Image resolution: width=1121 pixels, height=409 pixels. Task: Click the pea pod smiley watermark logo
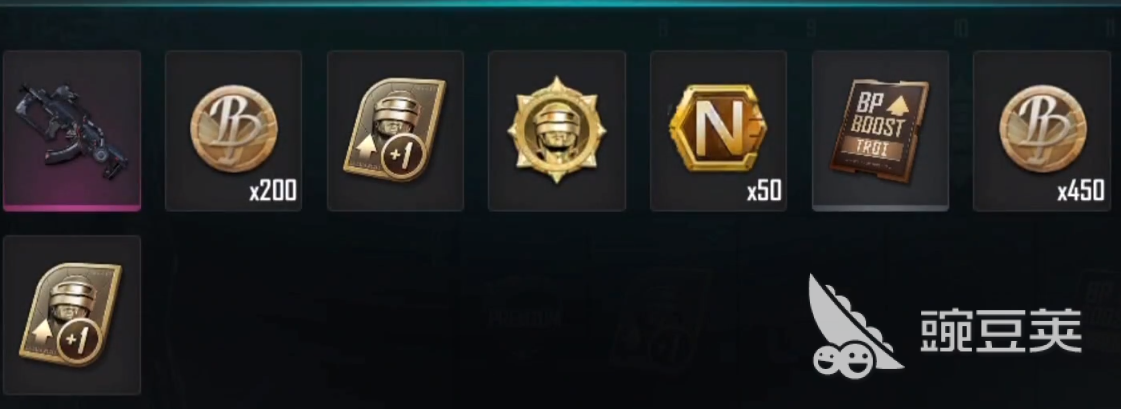(x=851, y=325)
